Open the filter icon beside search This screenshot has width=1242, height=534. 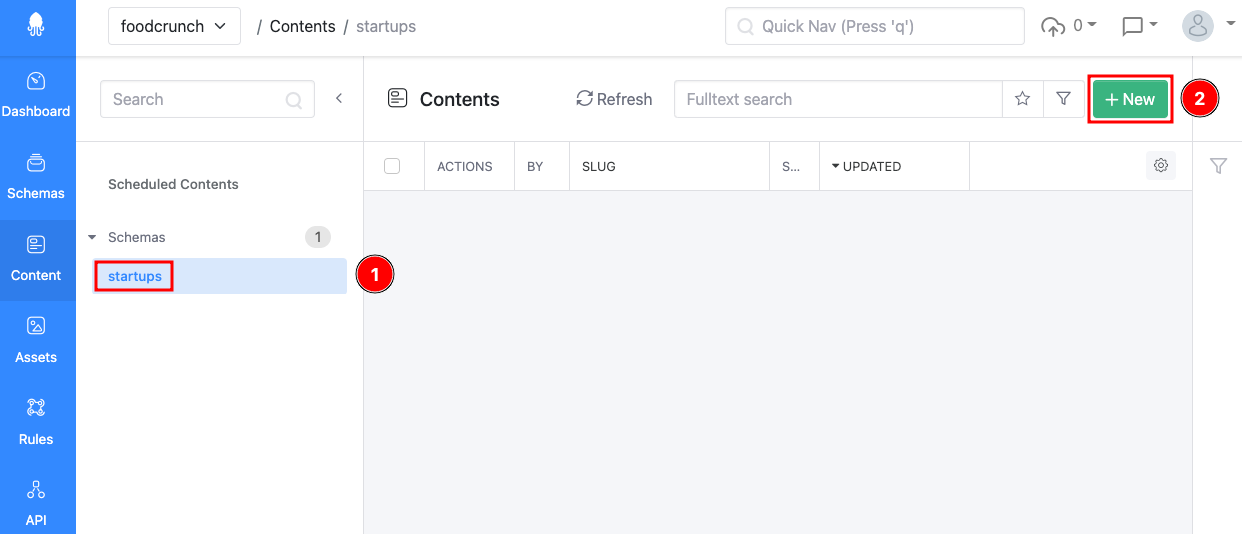point(1063,99)
